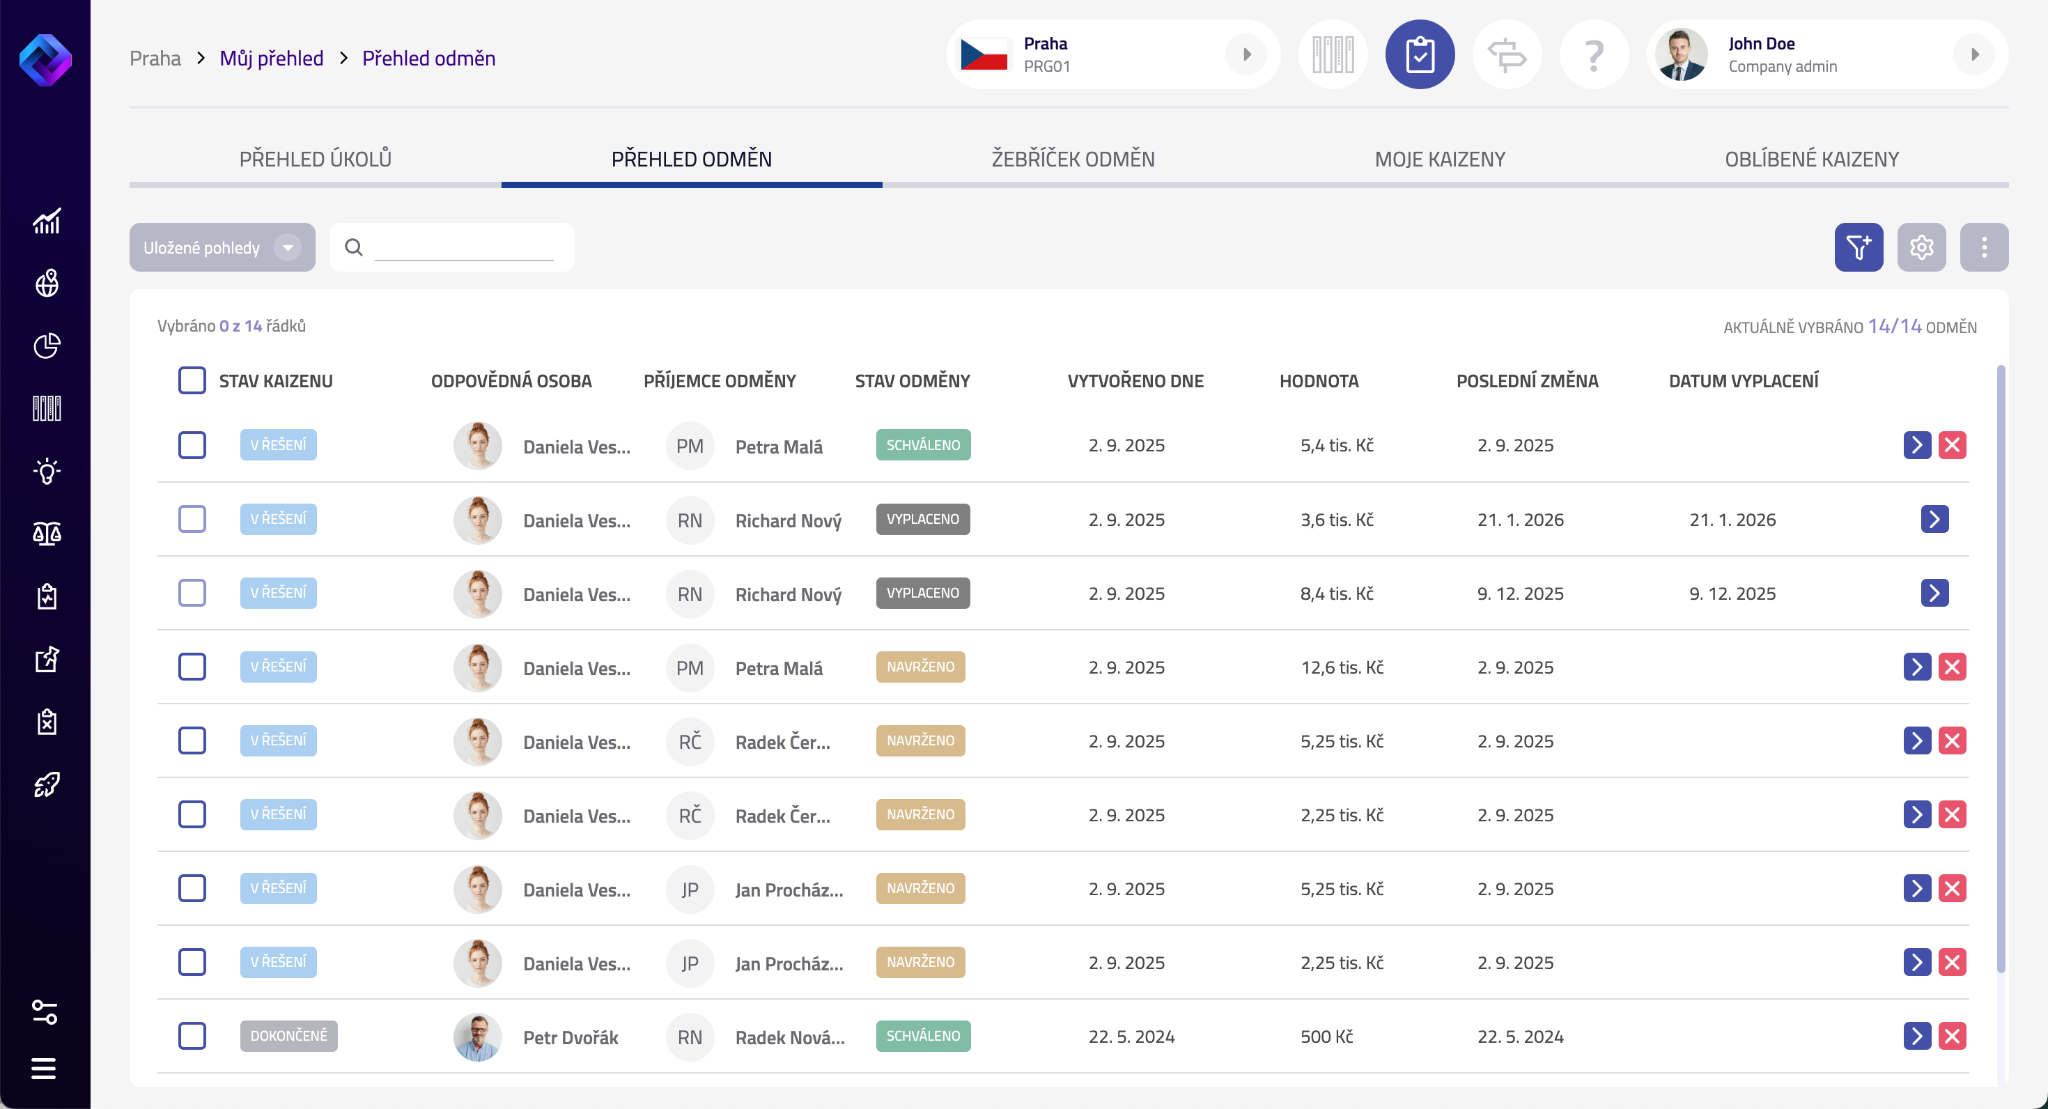Go to Můj přehled breadcrumb link
Image resolution: width=2048 pixels, height=1109 pixels.
(271, 58)
